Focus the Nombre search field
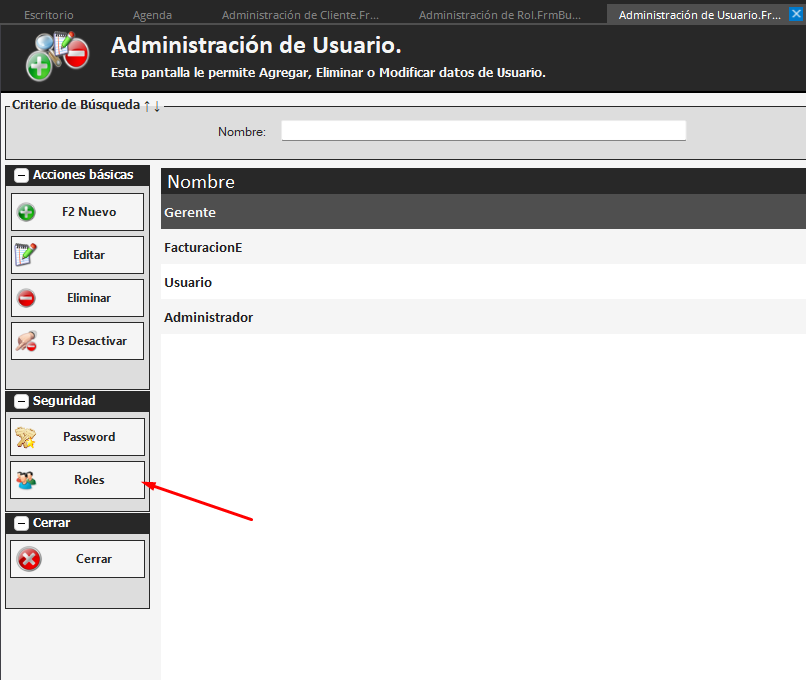Screen dimensions: 806x680 483,131
